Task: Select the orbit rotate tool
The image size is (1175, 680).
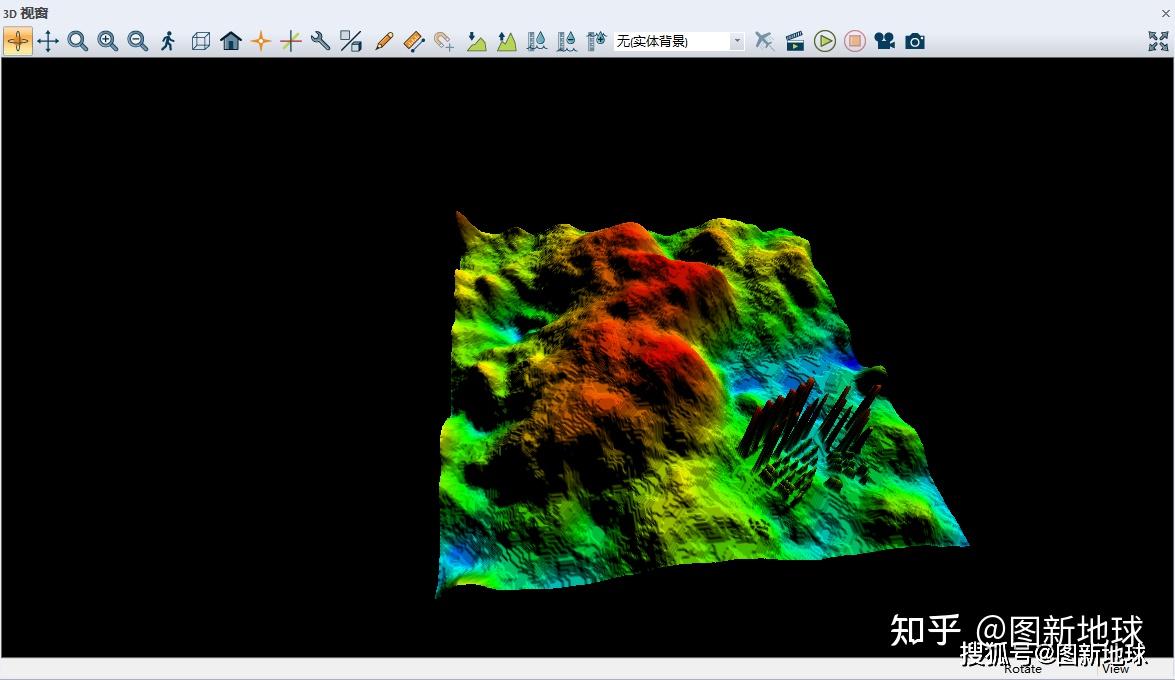Action: tap(18, 41)
